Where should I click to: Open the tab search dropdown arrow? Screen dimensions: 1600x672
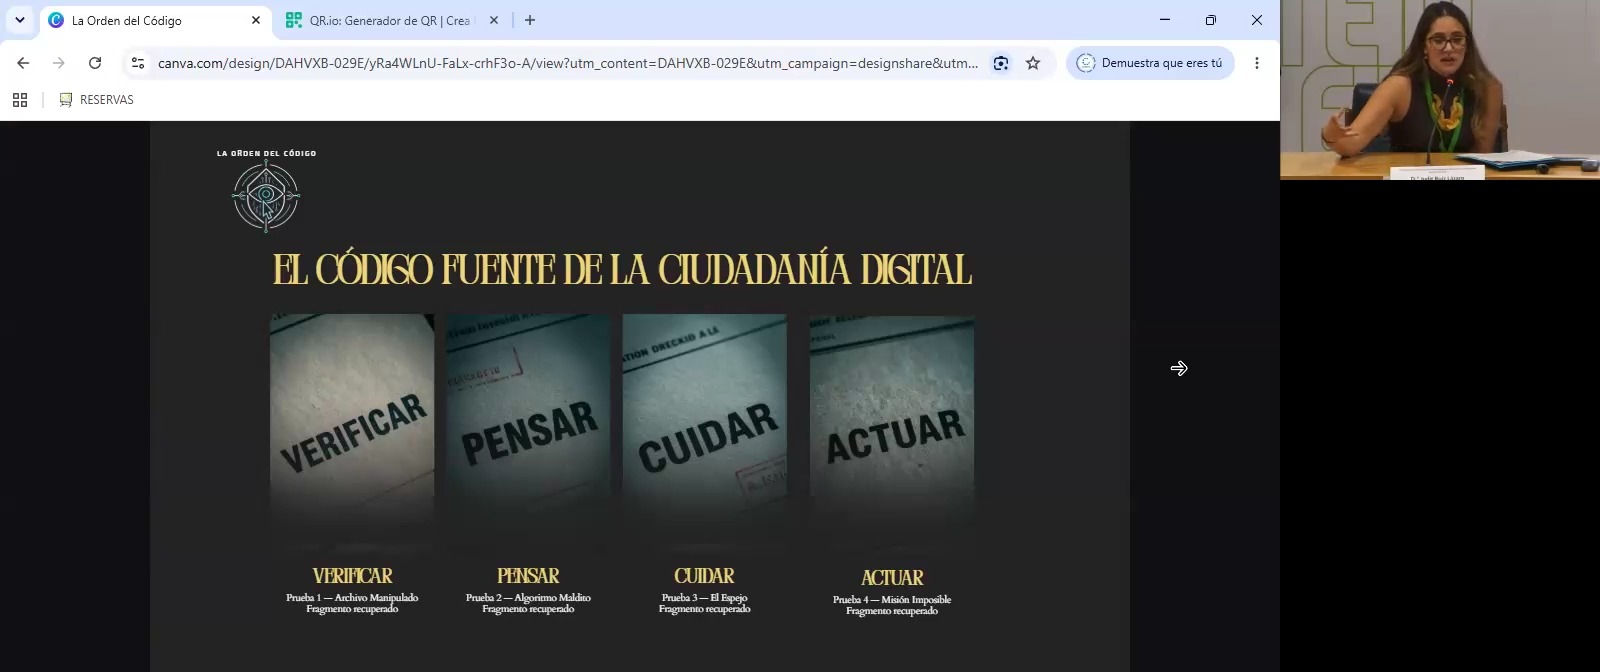[19, 20]
